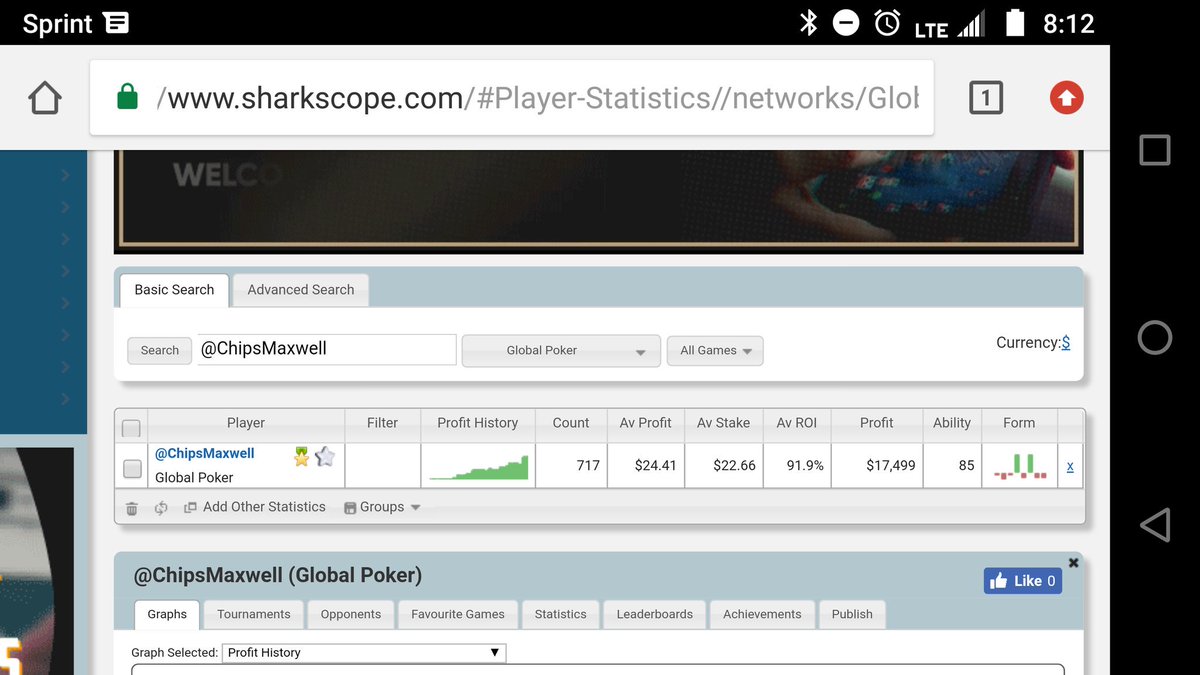Open the Leaderboards tab

click(655, 614)
